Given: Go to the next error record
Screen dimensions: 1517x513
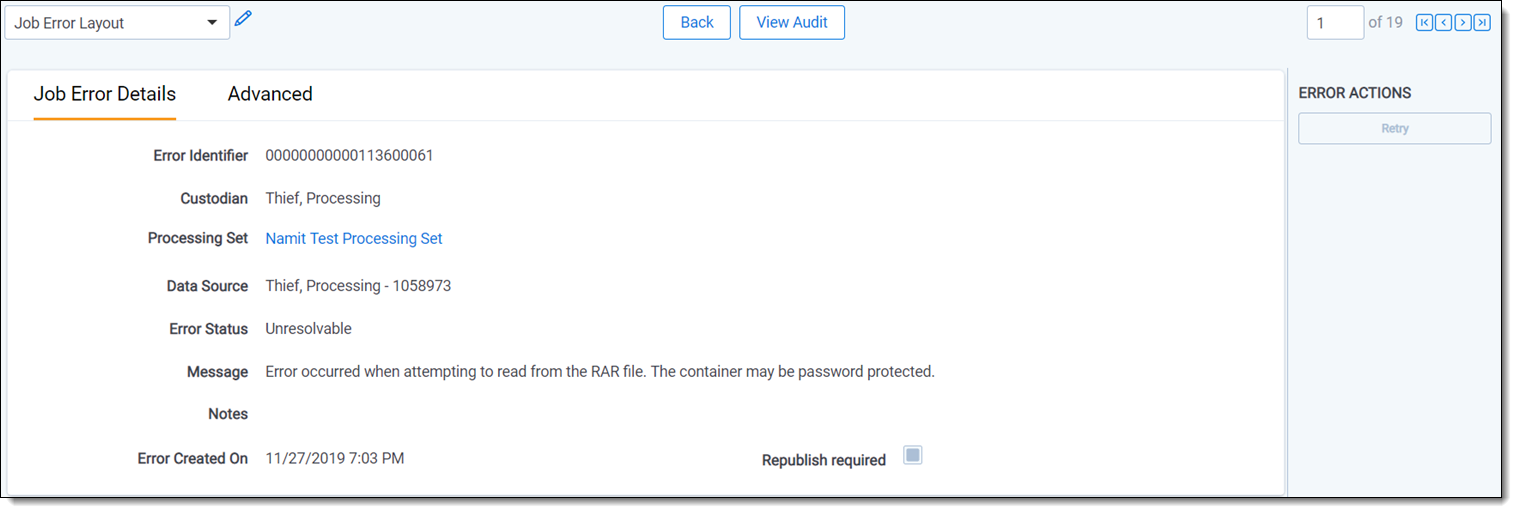Looking at the screenshot, I should coord(1463,23).
